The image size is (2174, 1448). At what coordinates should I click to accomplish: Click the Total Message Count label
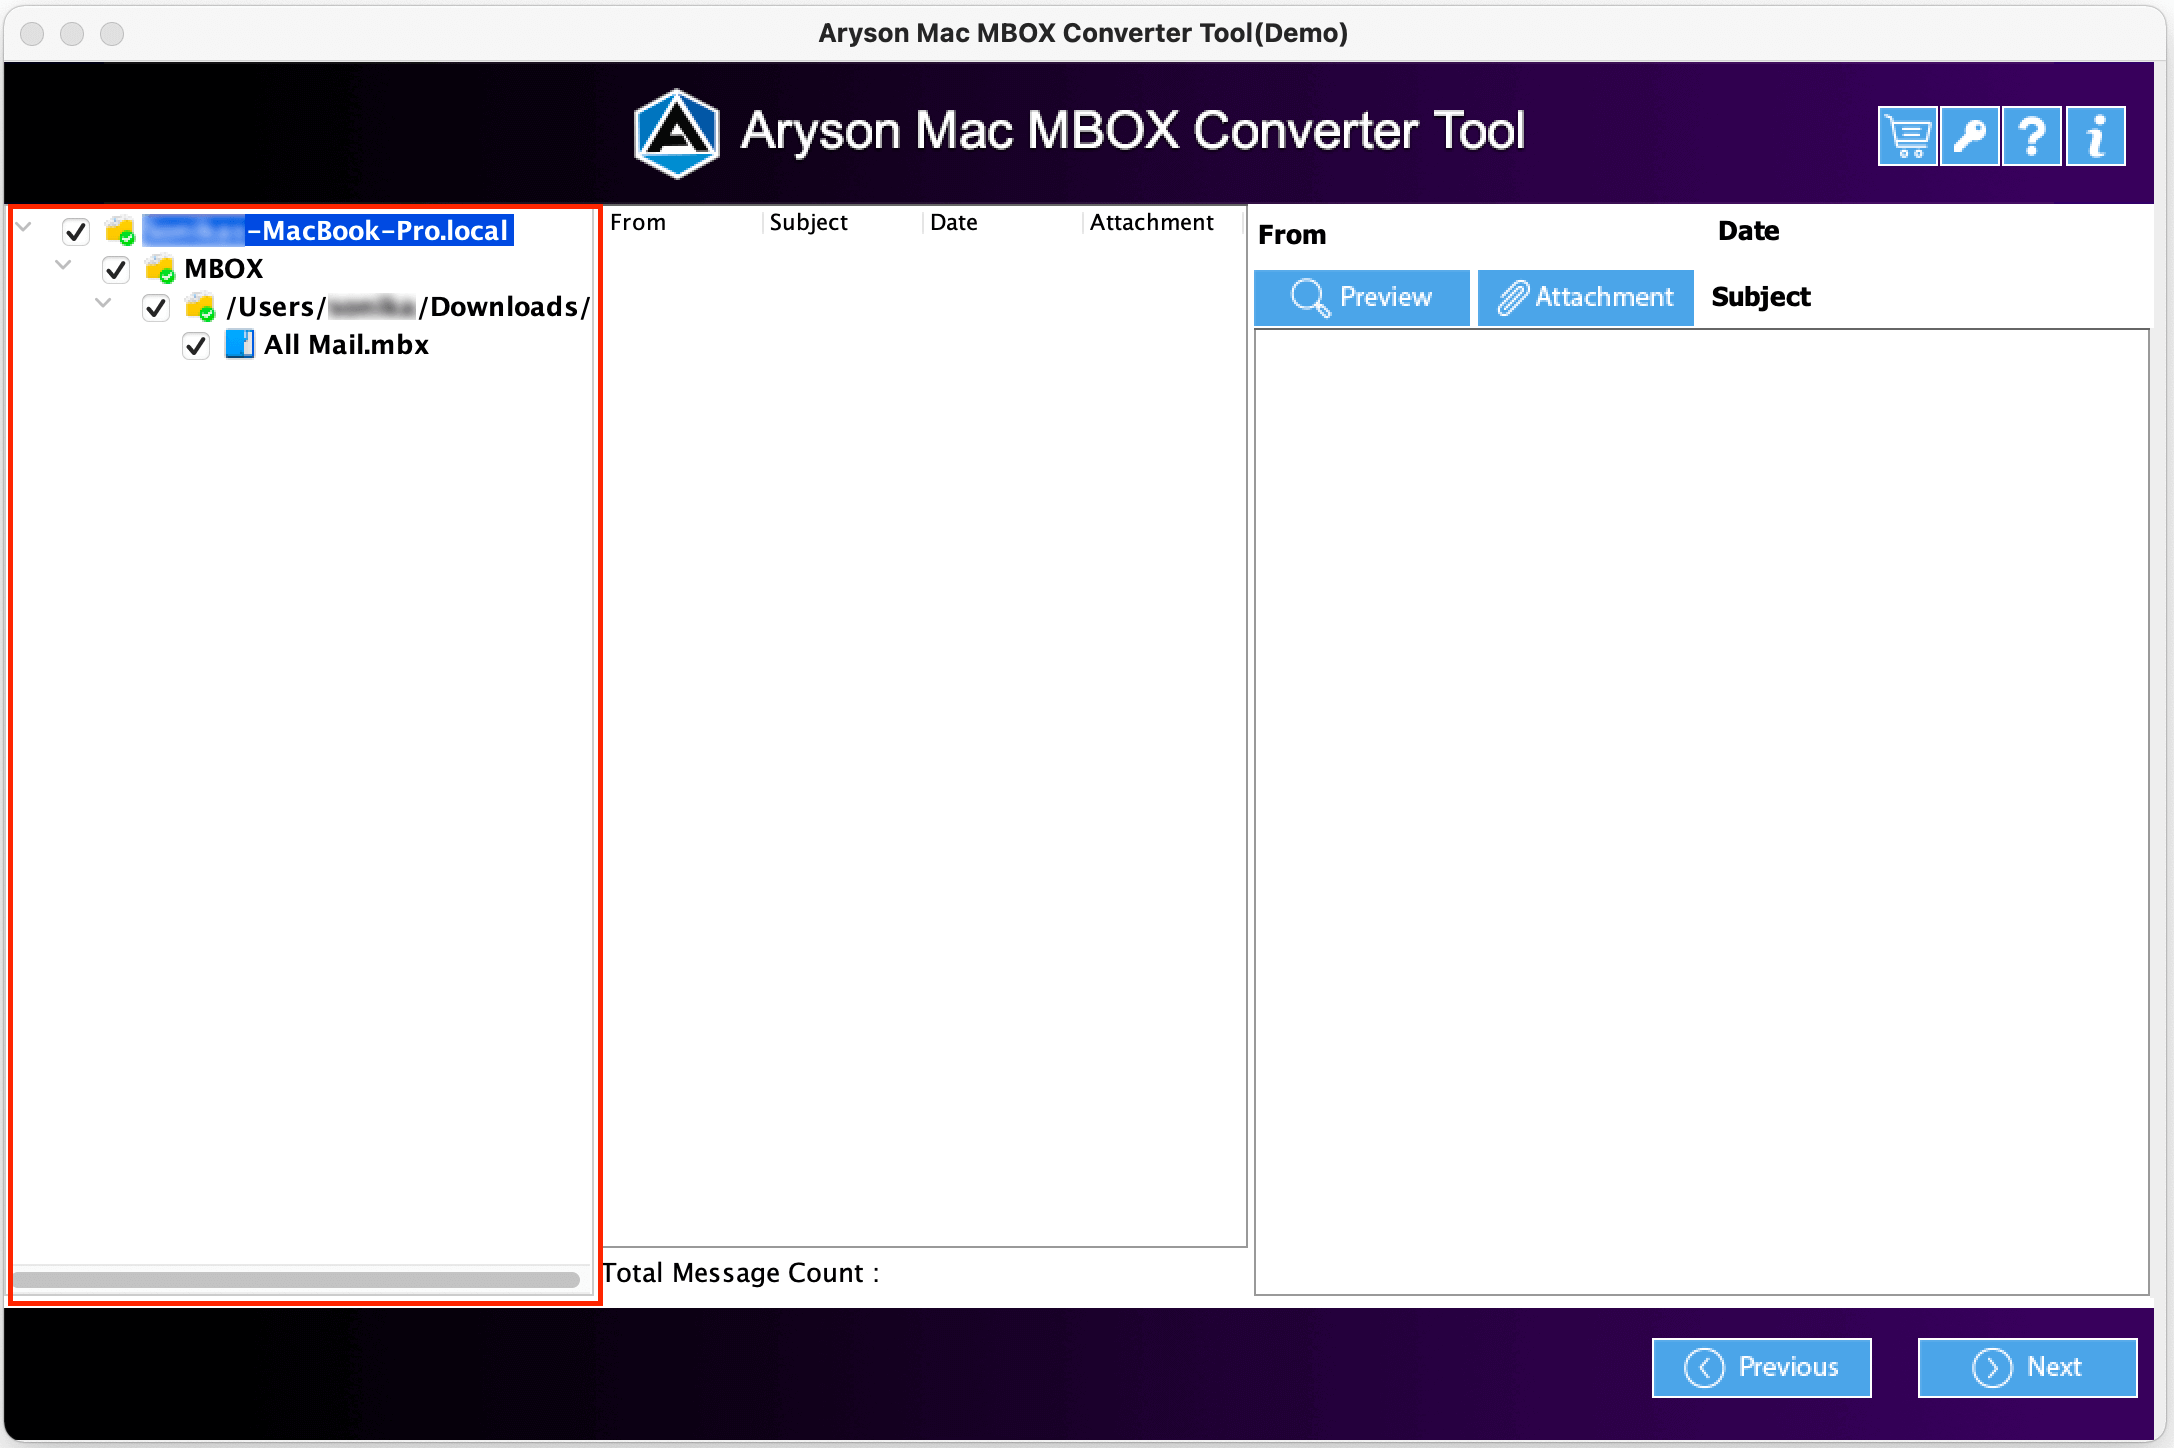(740, 1273)
